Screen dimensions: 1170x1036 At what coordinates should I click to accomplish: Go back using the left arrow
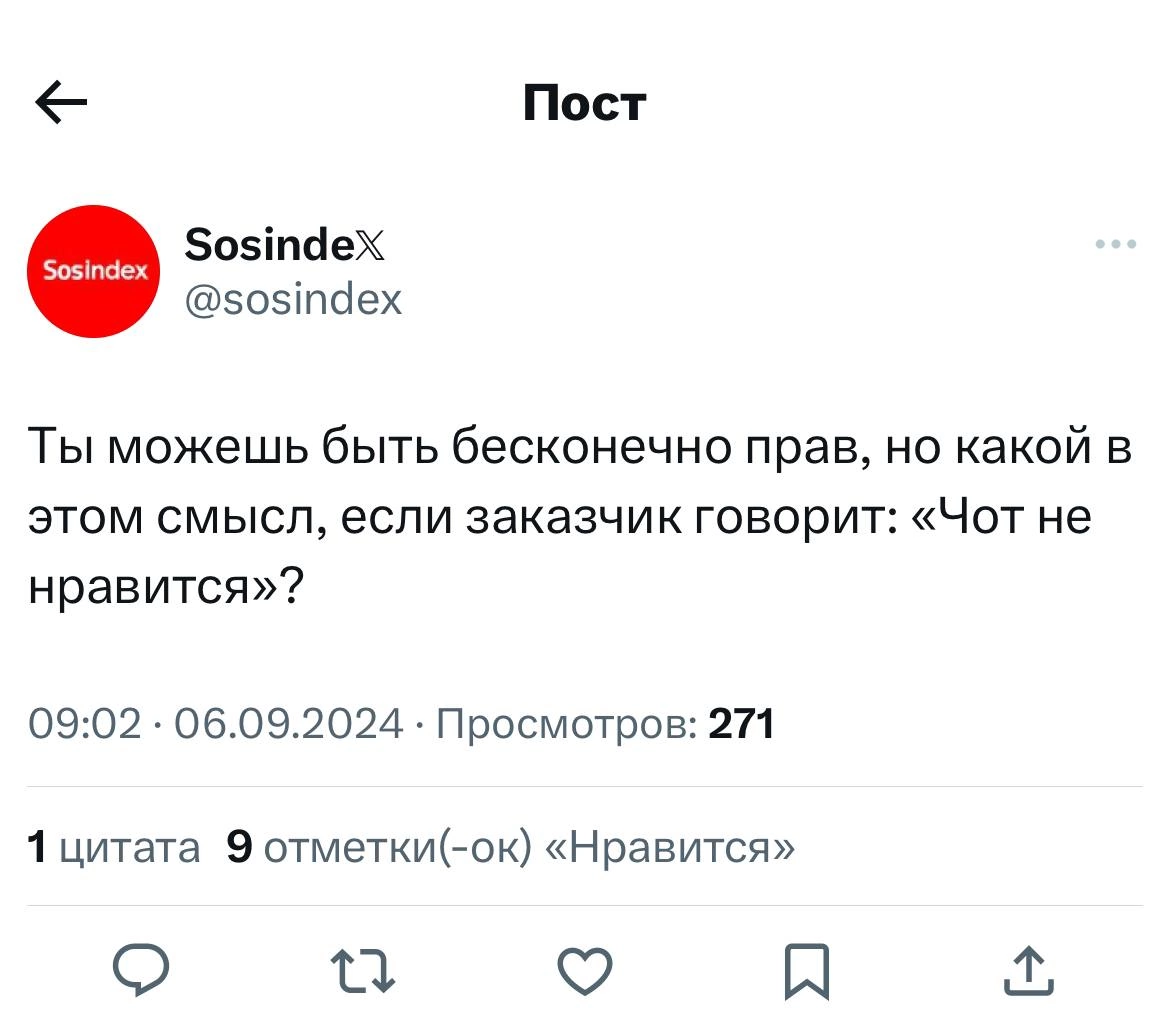tap(61, 105)
